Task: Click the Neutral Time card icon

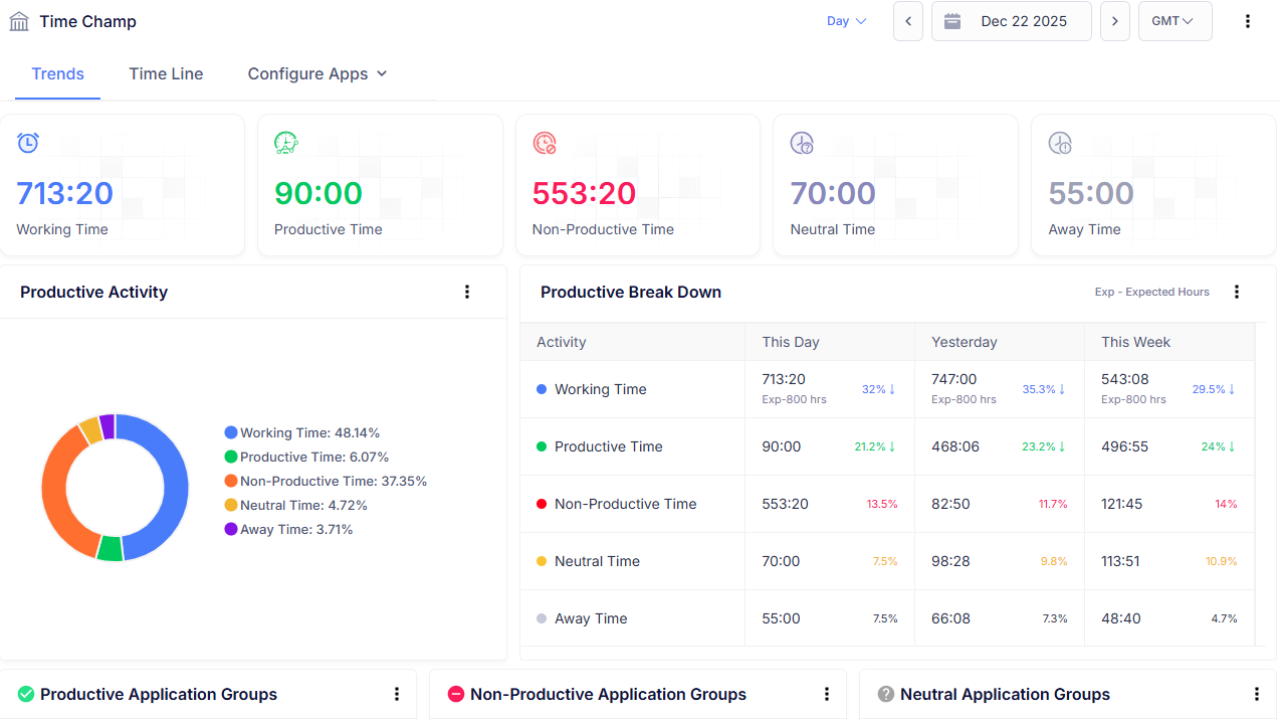Action: 802,143
